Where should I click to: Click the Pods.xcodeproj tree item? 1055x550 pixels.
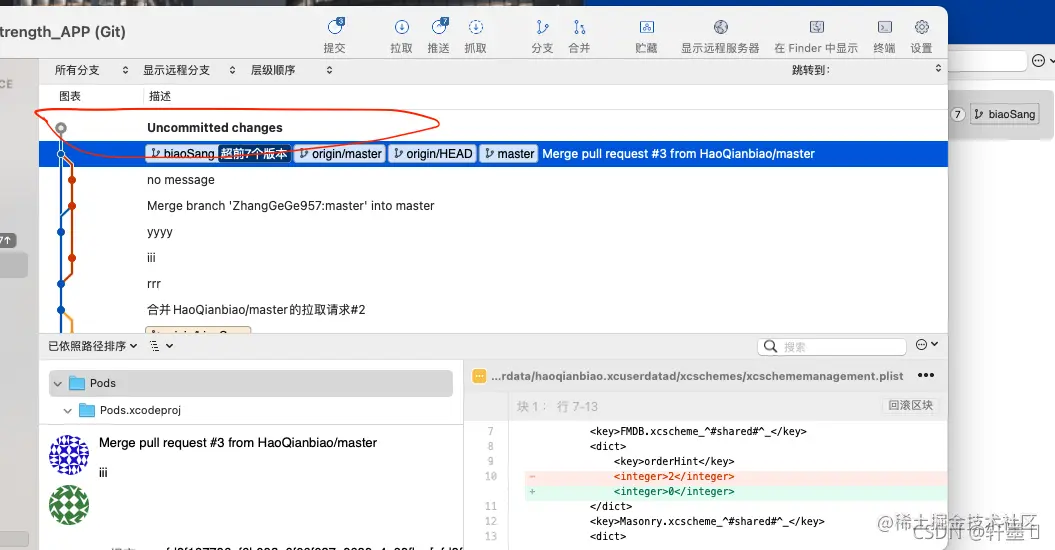click(x=140, y=410)
